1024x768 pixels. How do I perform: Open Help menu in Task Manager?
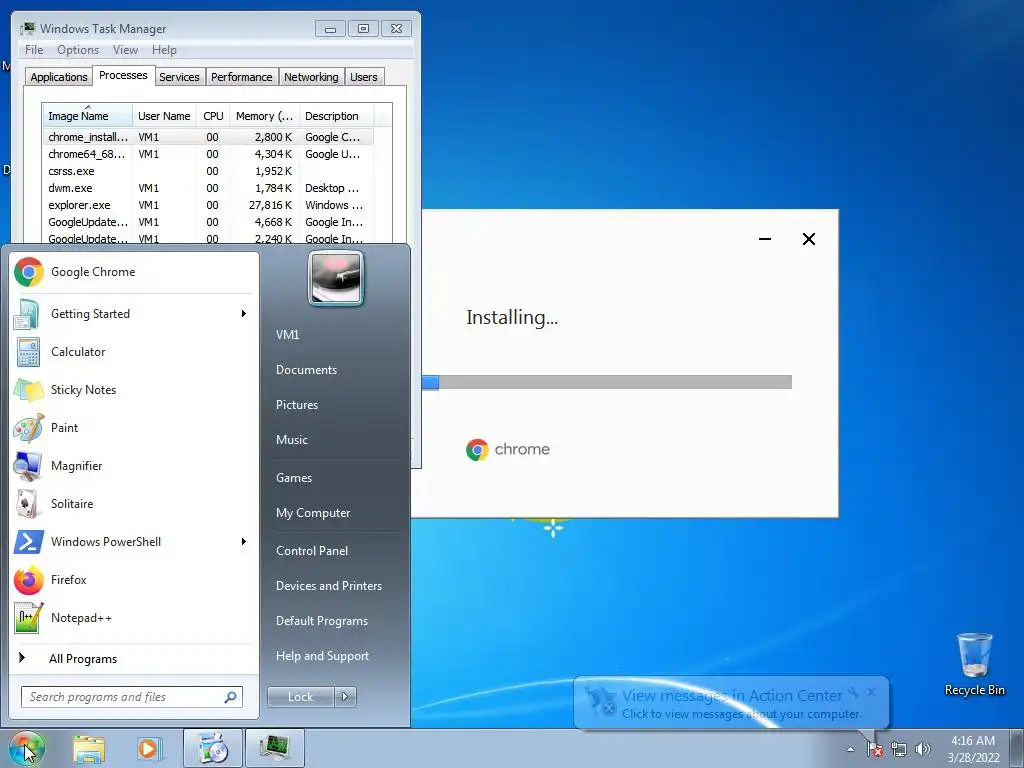(164, 50)
